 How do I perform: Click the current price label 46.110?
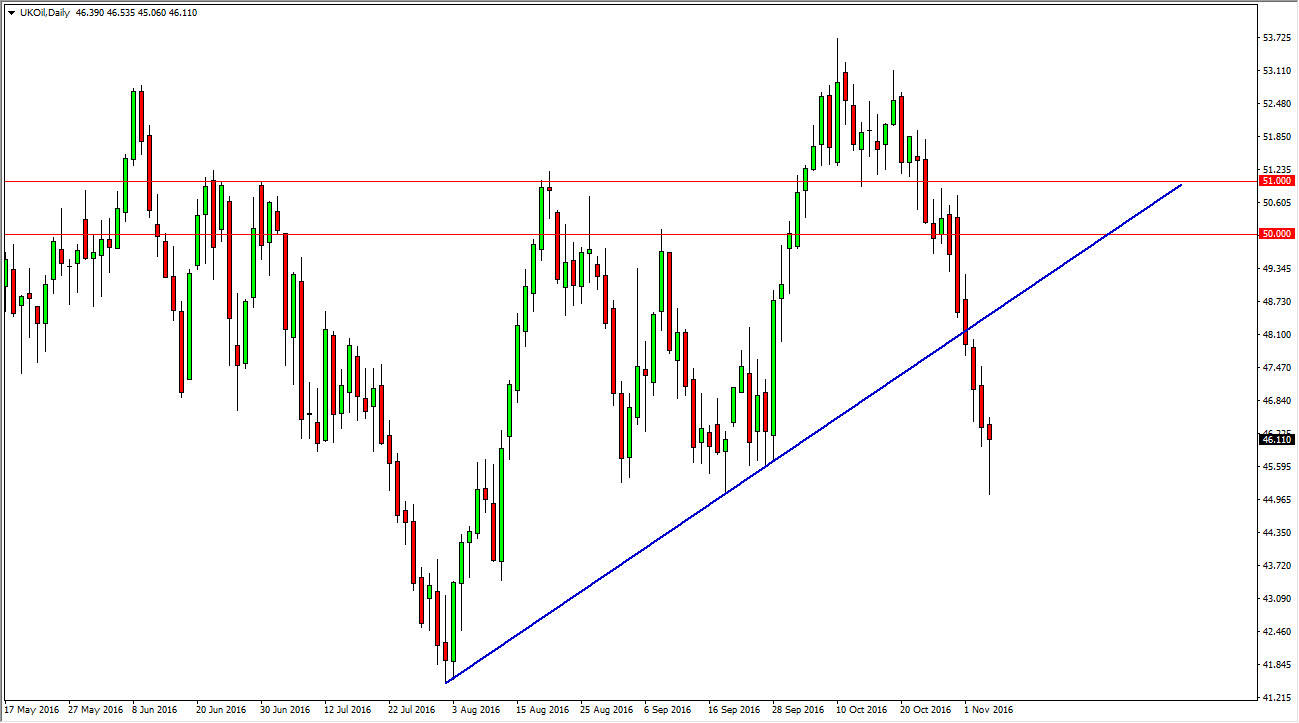point(1277,440)
